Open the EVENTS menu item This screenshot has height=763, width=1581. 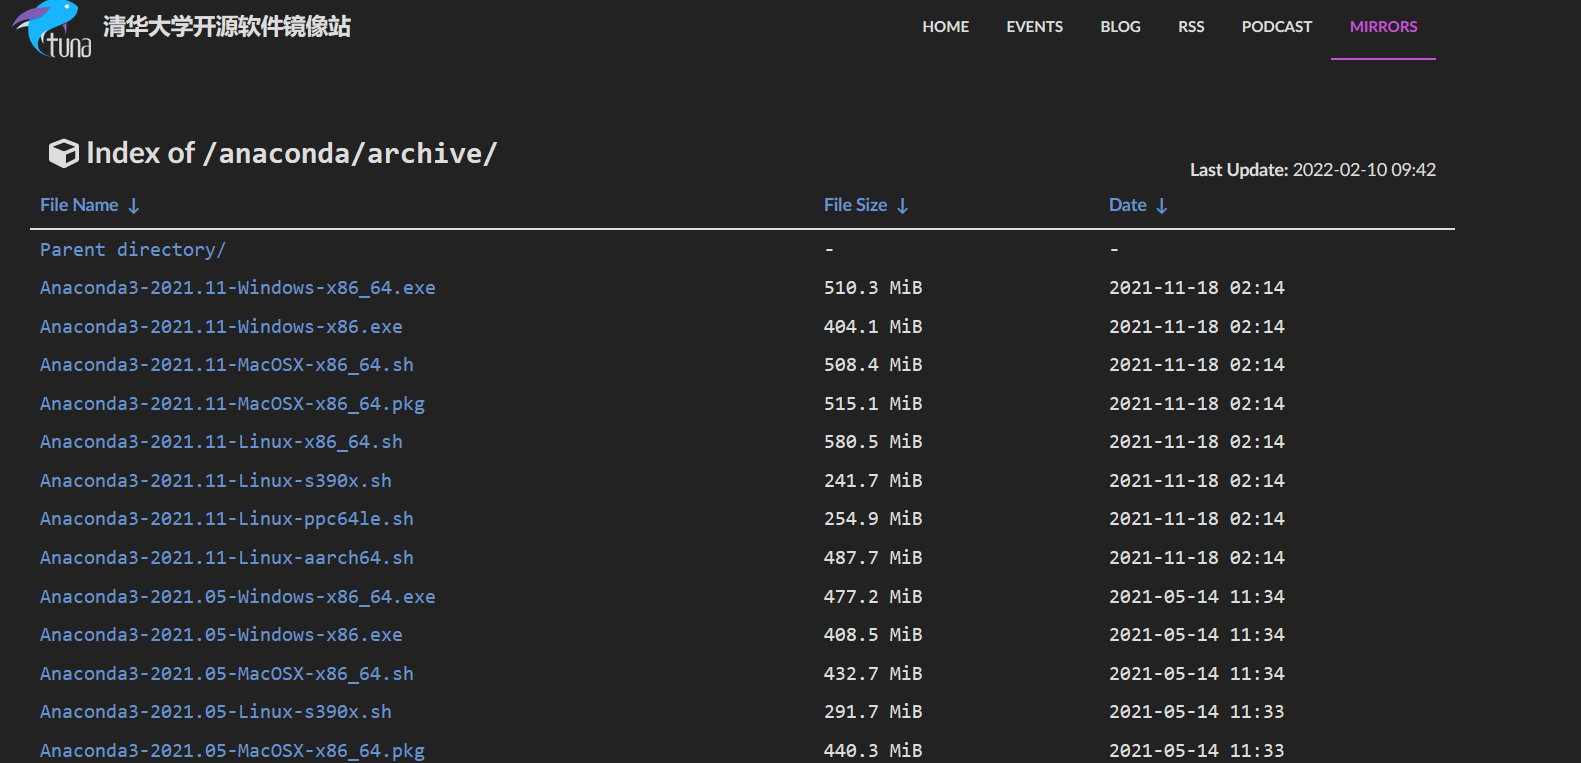tap(1034, 27)
